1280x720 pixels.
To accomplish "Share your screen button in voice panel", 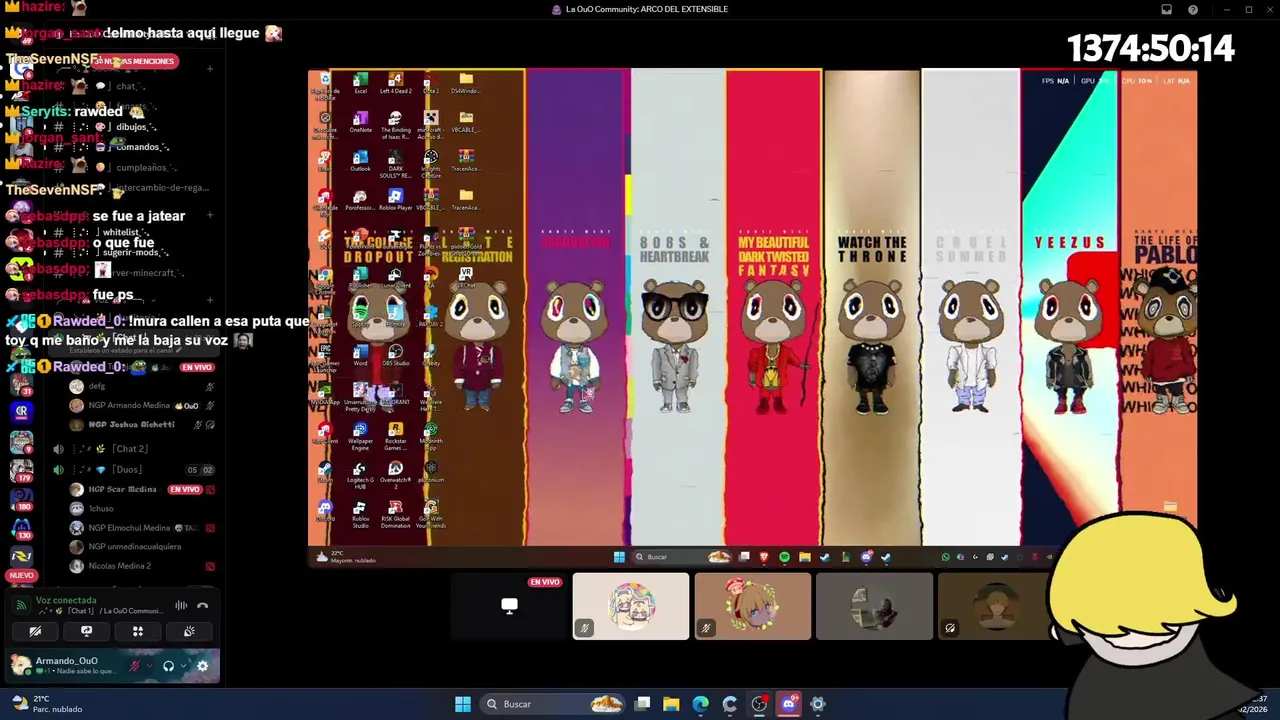I will [86, 631].
